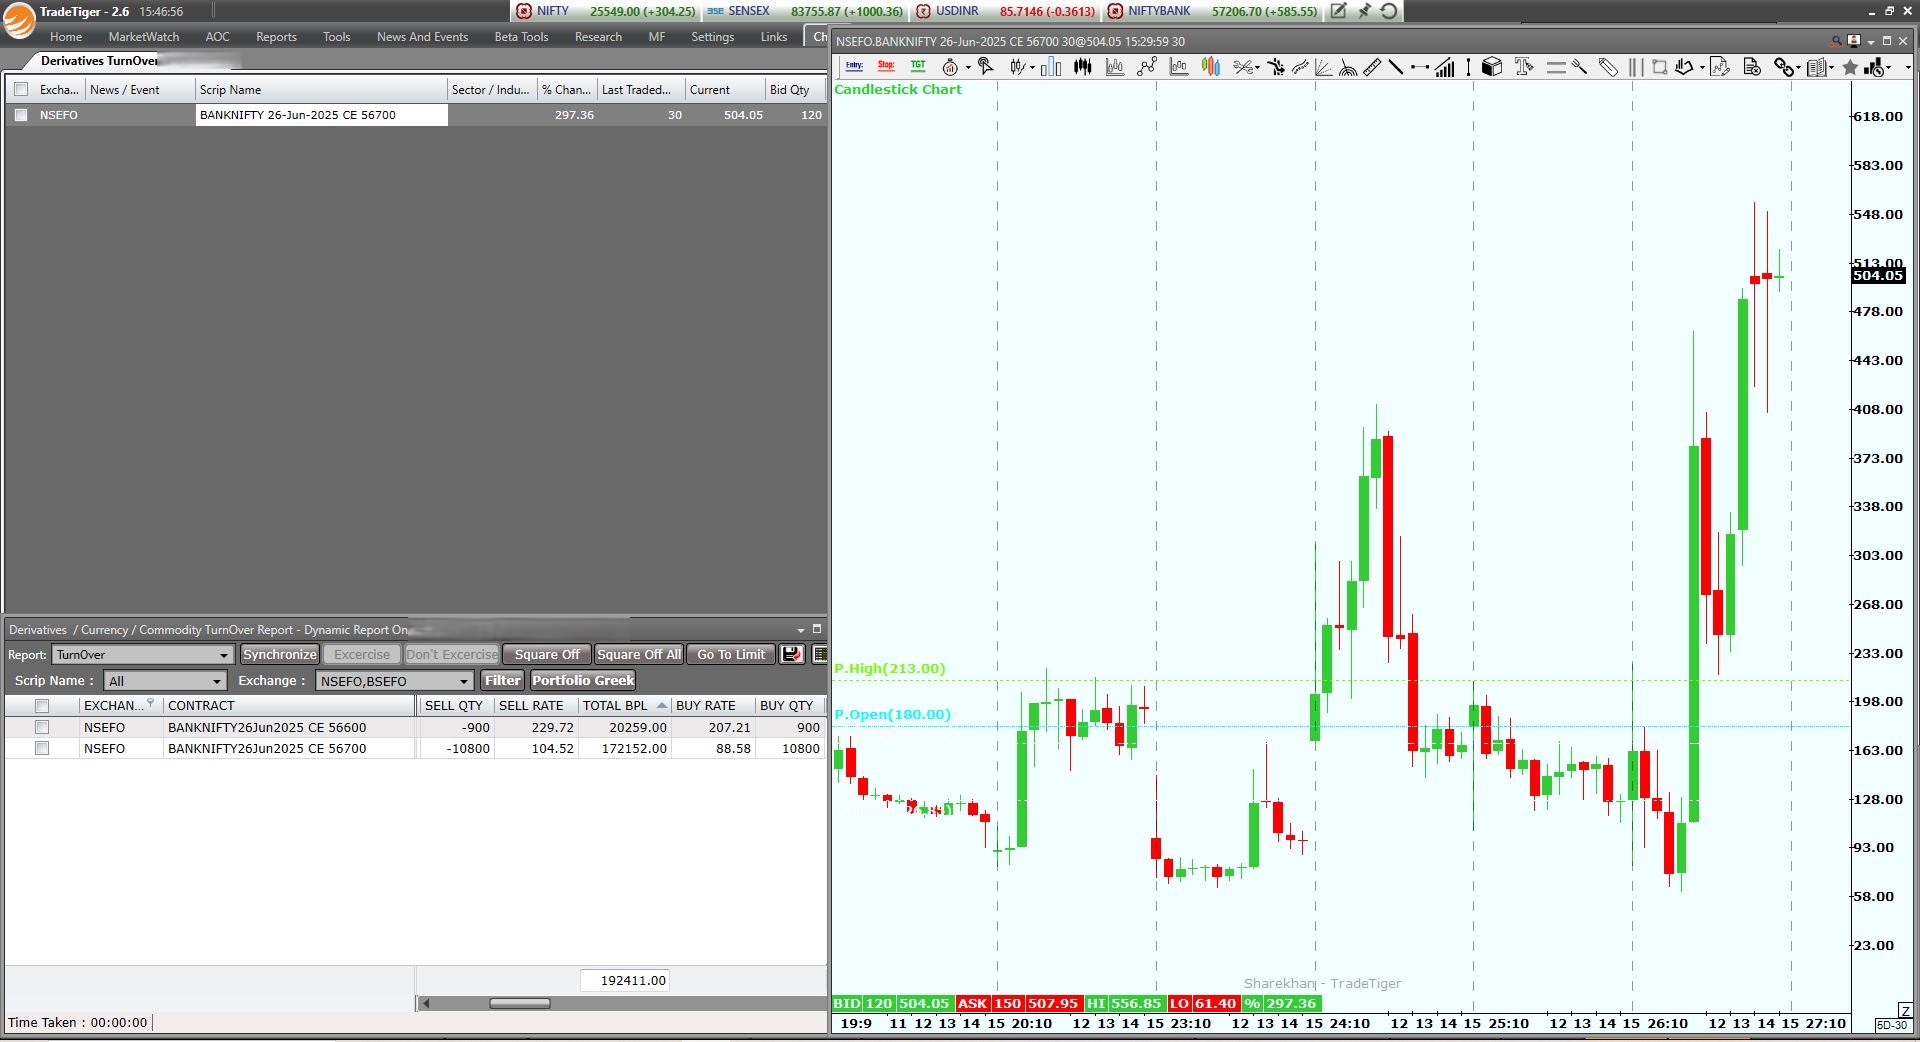
Task: Open the Settings menu
Action: pos(712,37)
